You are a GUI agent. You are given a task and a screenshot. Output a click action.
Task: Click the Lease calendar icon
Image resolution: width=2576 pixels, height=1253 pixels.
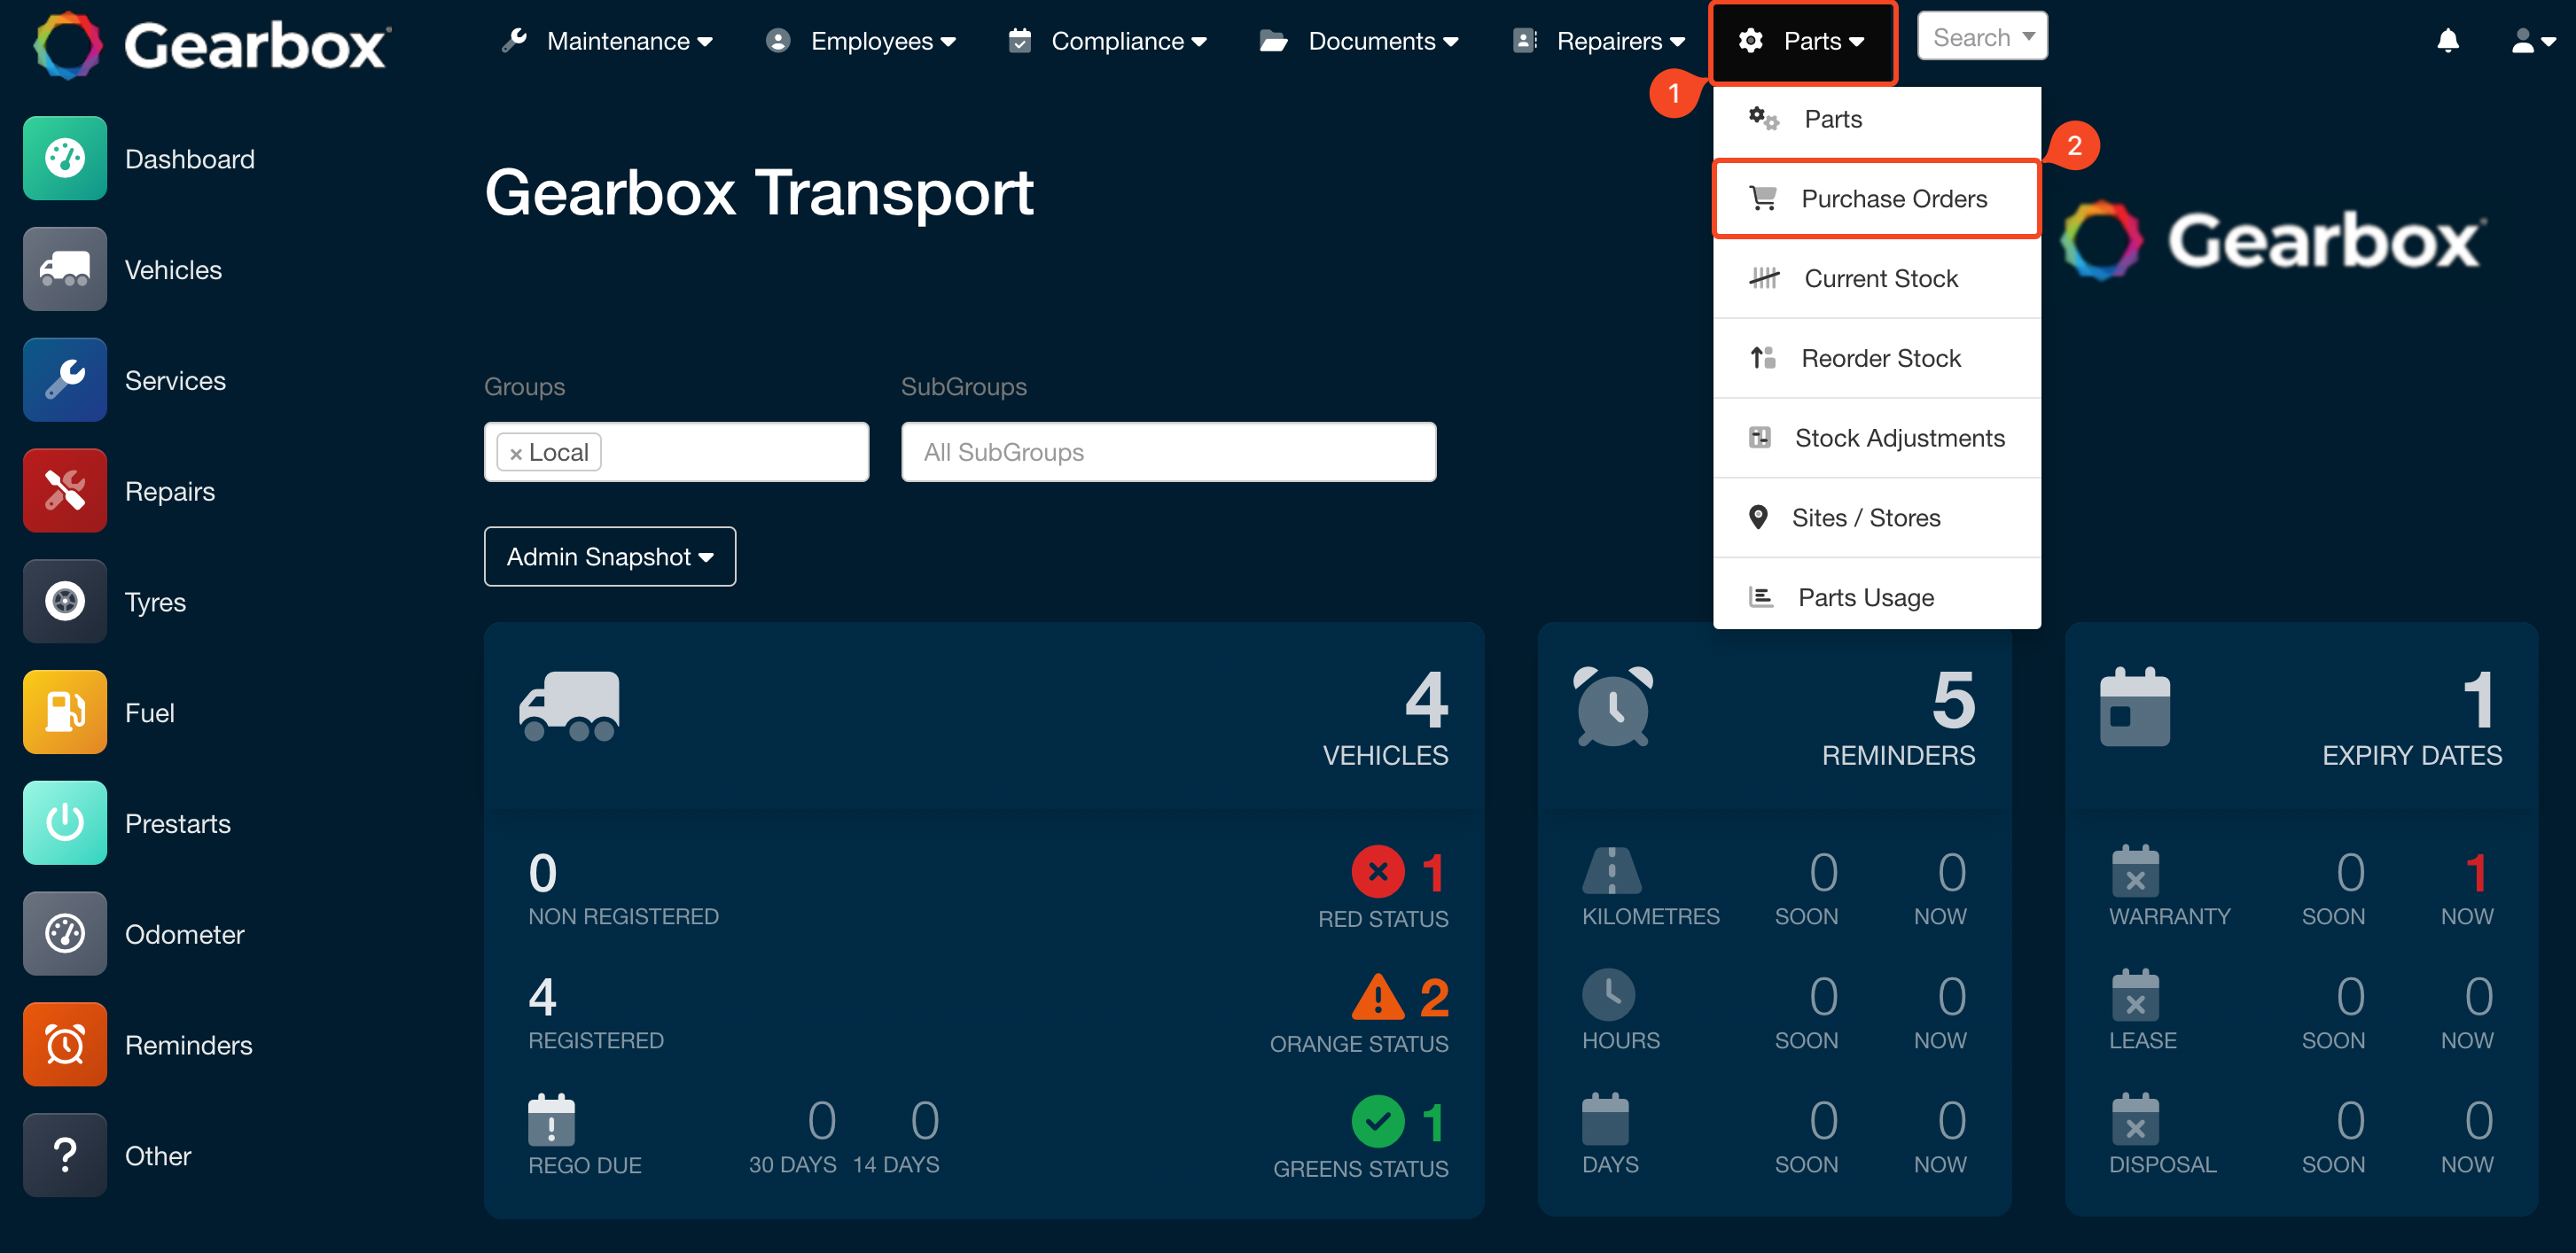click(x=2135, y=995)
